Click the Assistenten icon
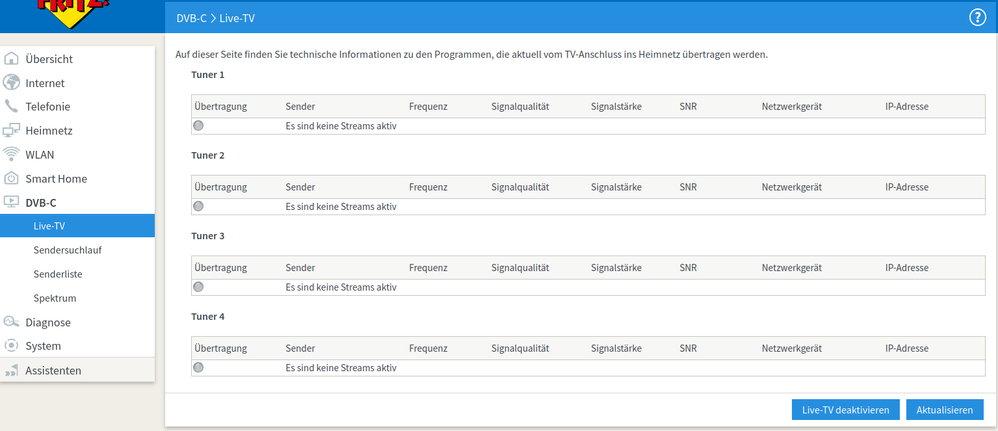Screen dimensions: 998x431 (12, 370)
